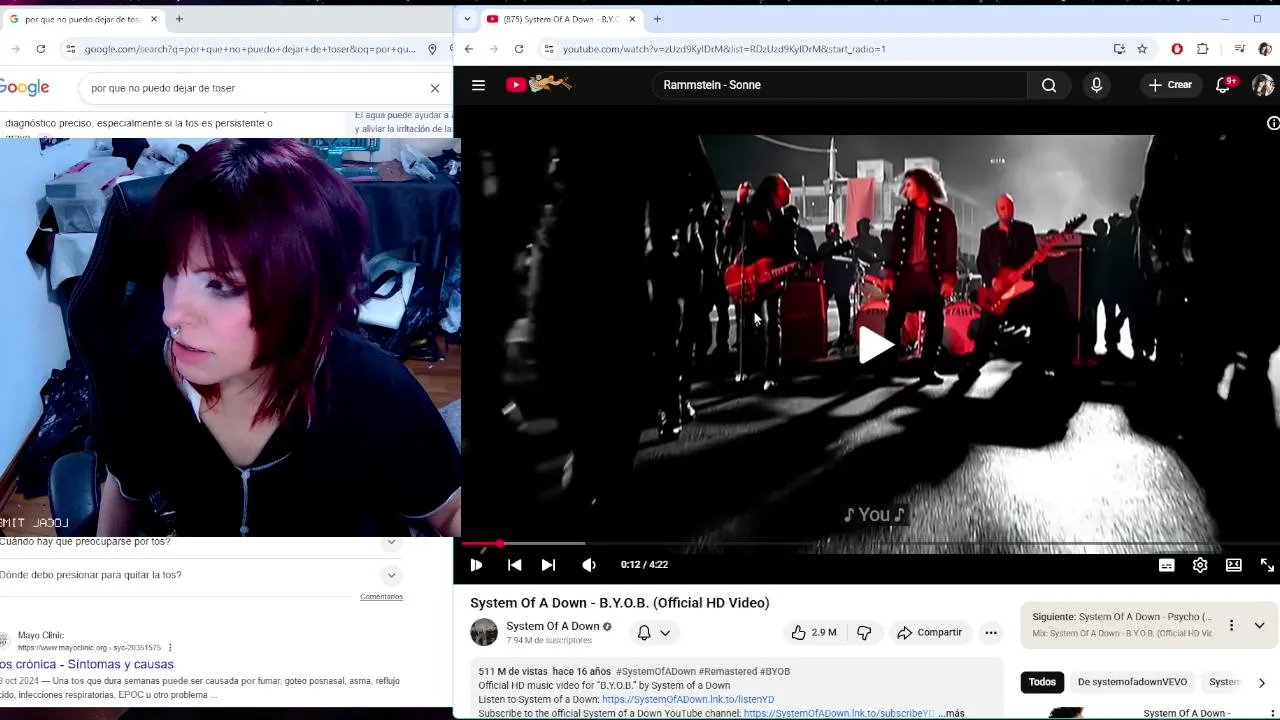This screenshot has height=720, width=1280.
Task: Like the B.Y.O.B. video
Action: tap(814, 632)
